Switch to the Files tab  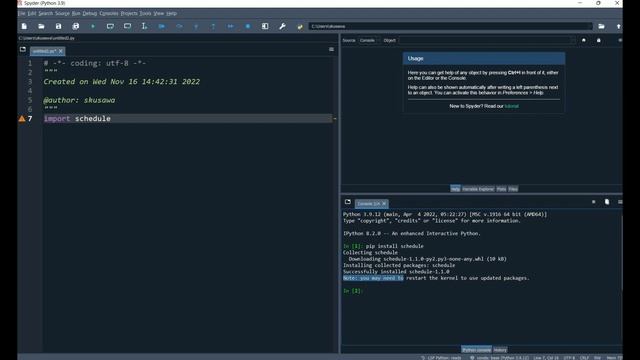[513, 189]
